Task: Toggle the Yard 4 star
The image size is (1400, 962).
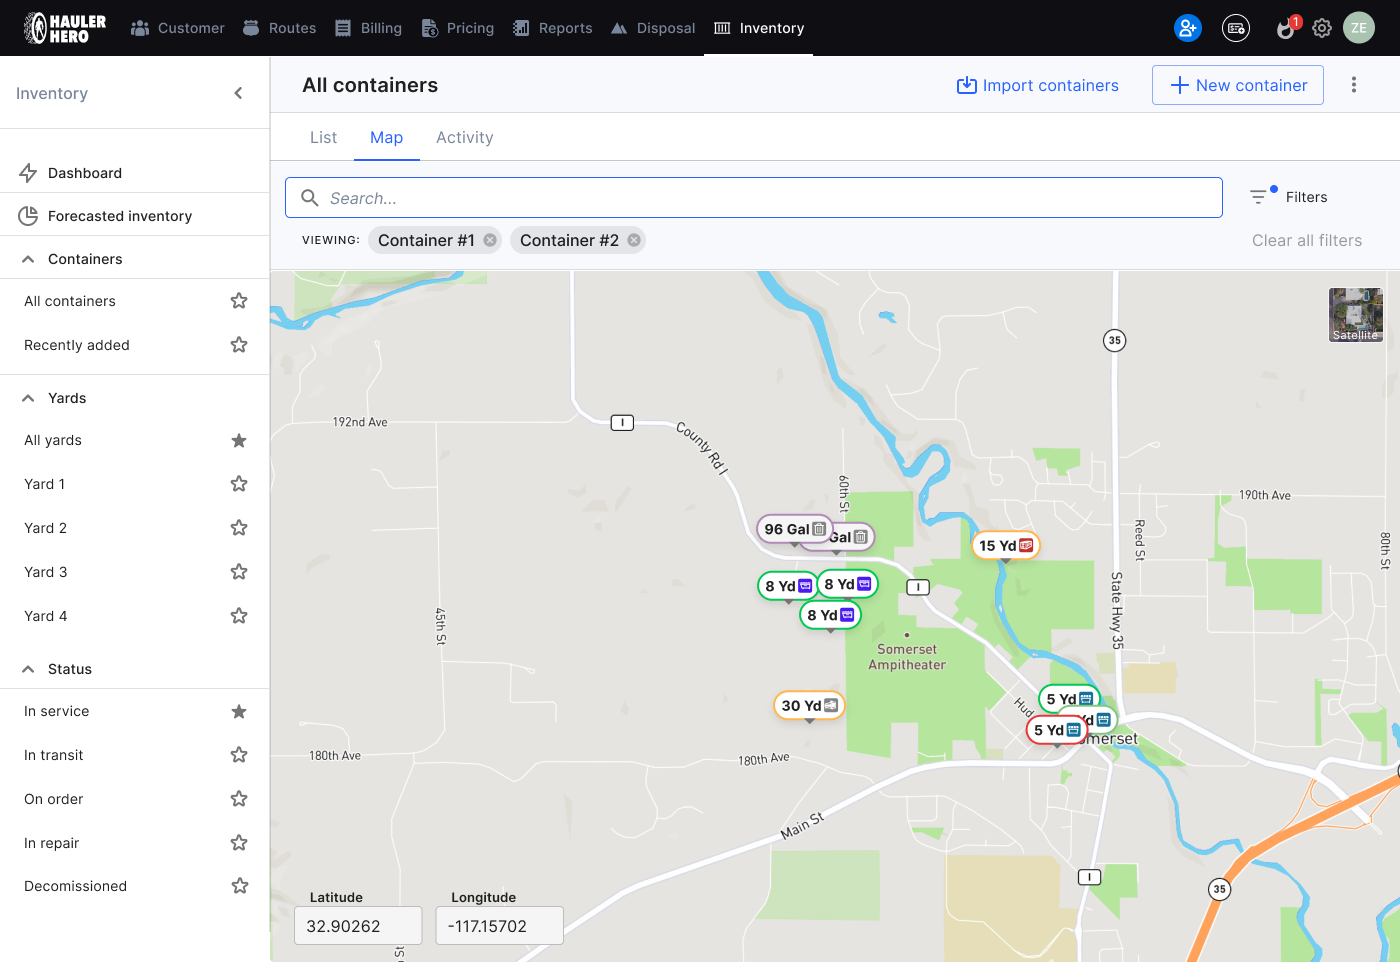Action: (239, 616)
